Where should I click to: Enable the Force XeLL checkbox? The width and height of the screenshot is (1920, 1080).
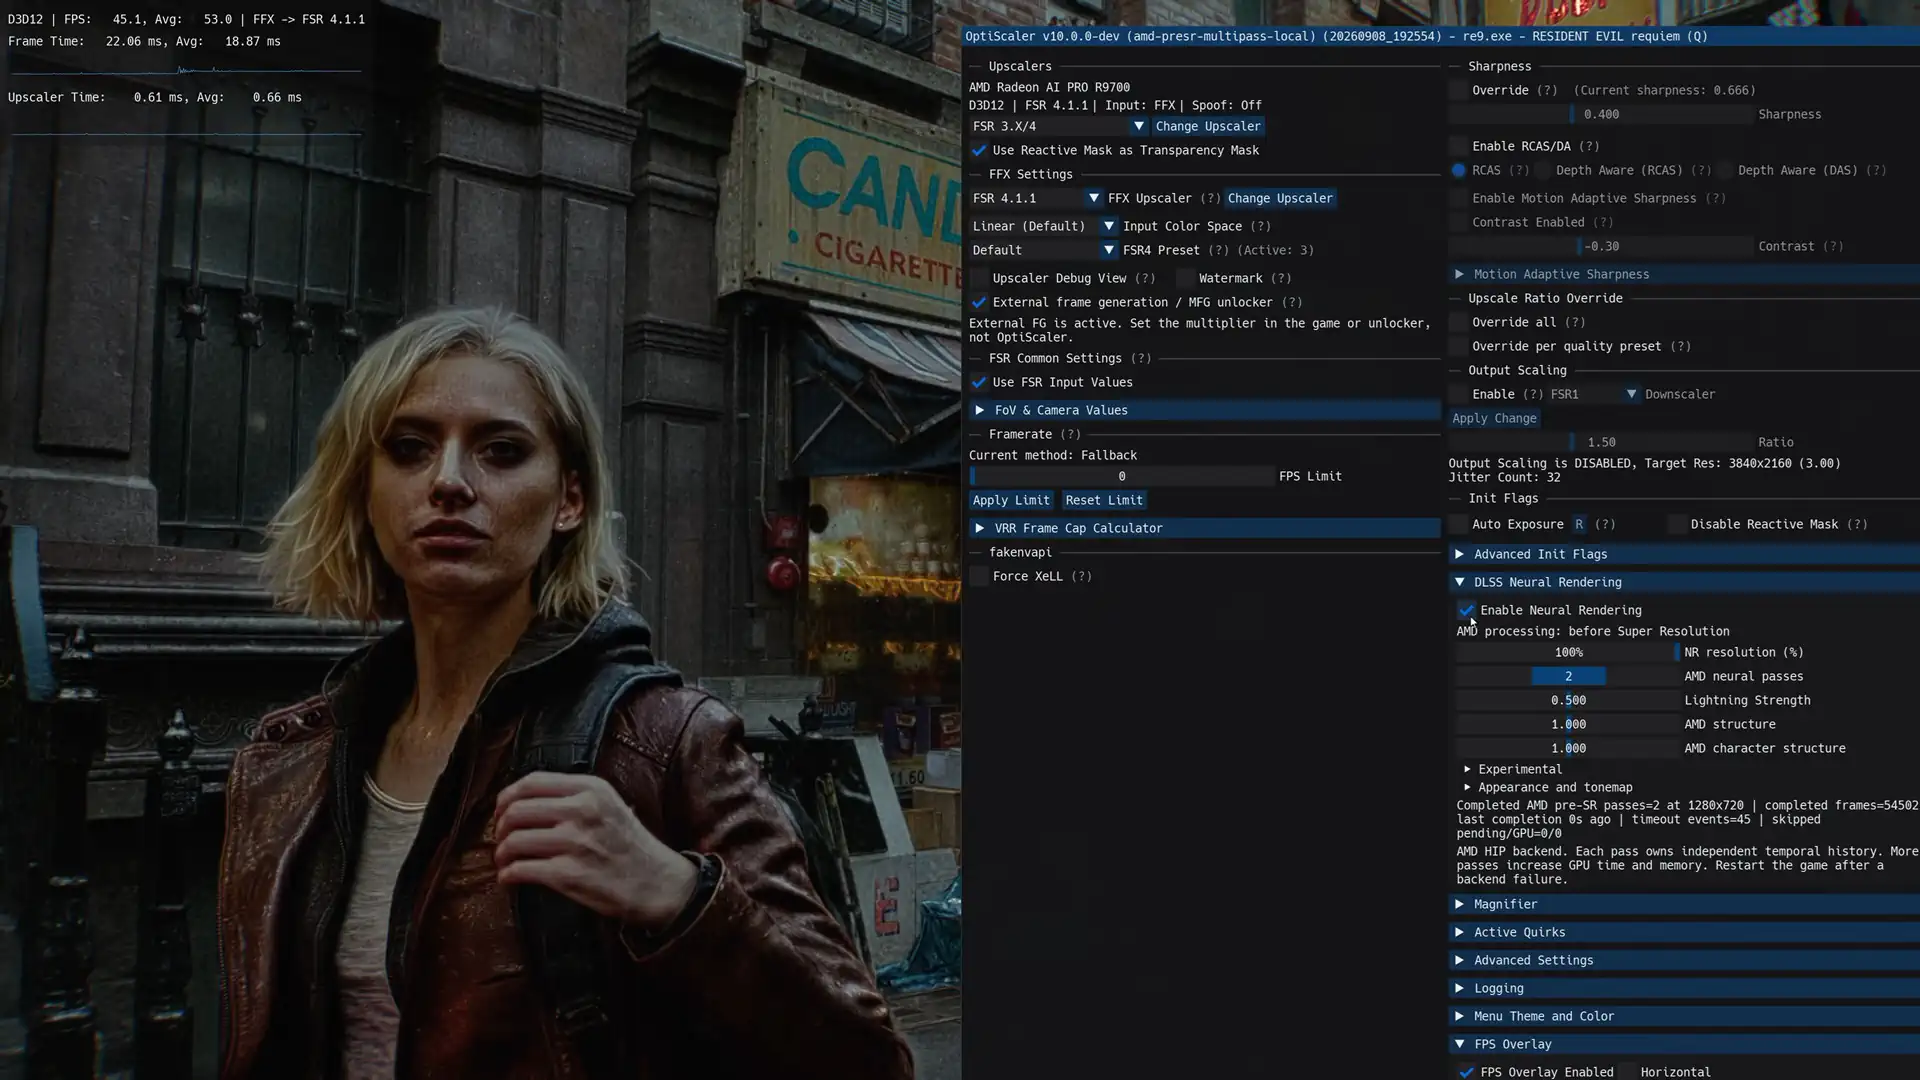tap(979, 576)
